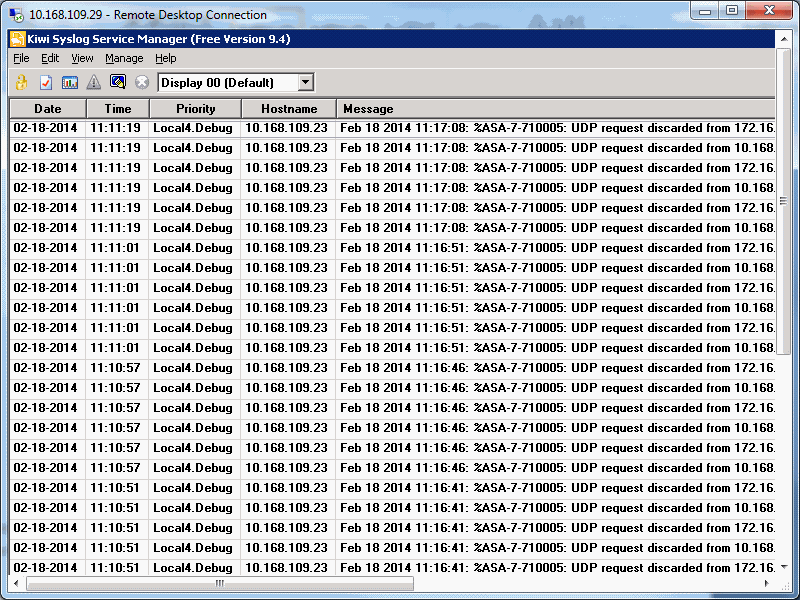Click the Time column header
The width and height of the screenshot is (800, 600).
point(118,109)
